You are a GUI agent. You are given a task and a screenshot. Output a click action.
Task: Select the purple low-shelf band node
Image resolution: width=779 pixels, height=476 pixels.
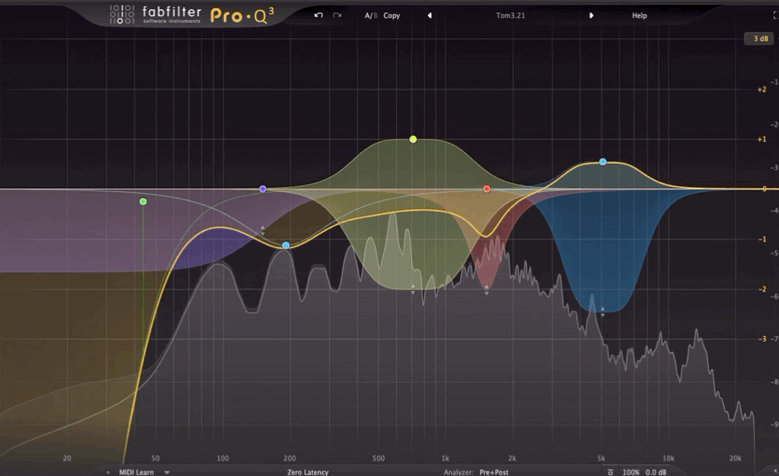(x=263, y=189)
